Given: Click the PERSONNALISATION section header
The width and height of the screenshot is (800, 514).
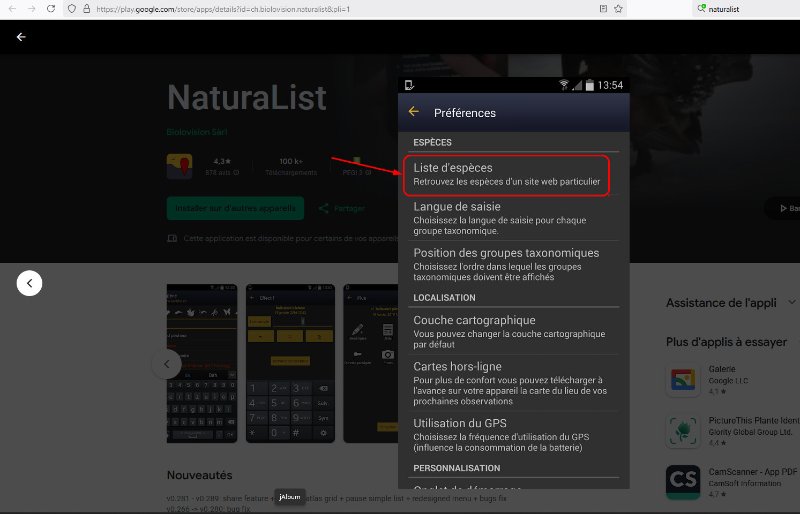Looking at the screenshot, I should point(457,468).
